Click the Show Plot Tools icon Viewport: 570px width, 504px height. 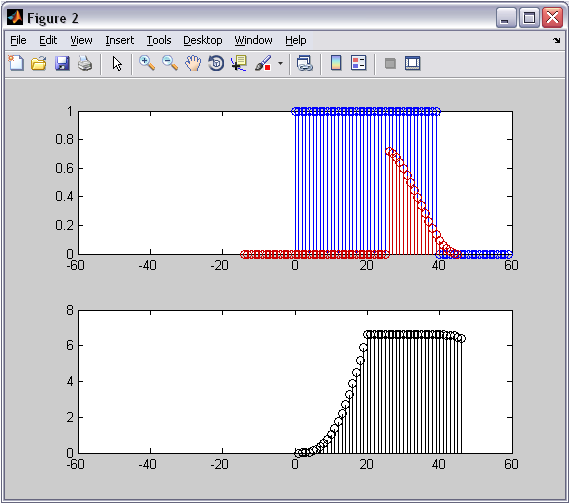point(413,63)
